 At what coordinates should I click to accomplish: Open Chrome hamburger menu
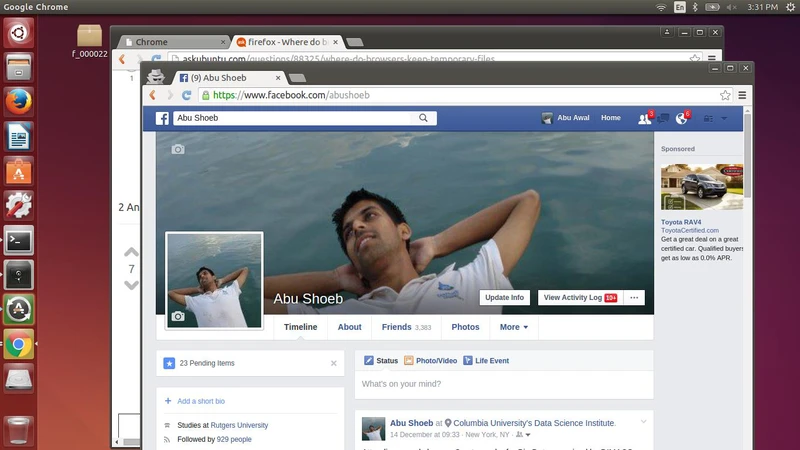tap(742, 95)
